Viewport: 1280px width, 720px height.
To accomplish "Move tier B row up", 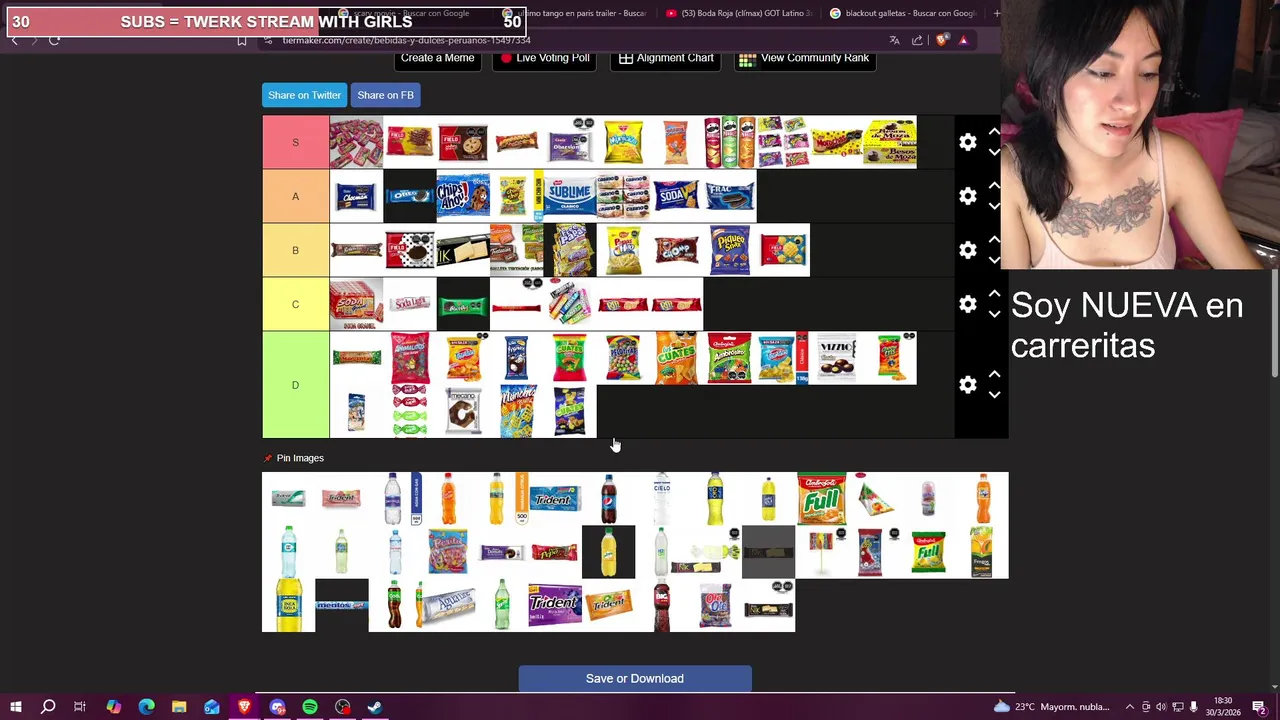I will coord(994,240).
